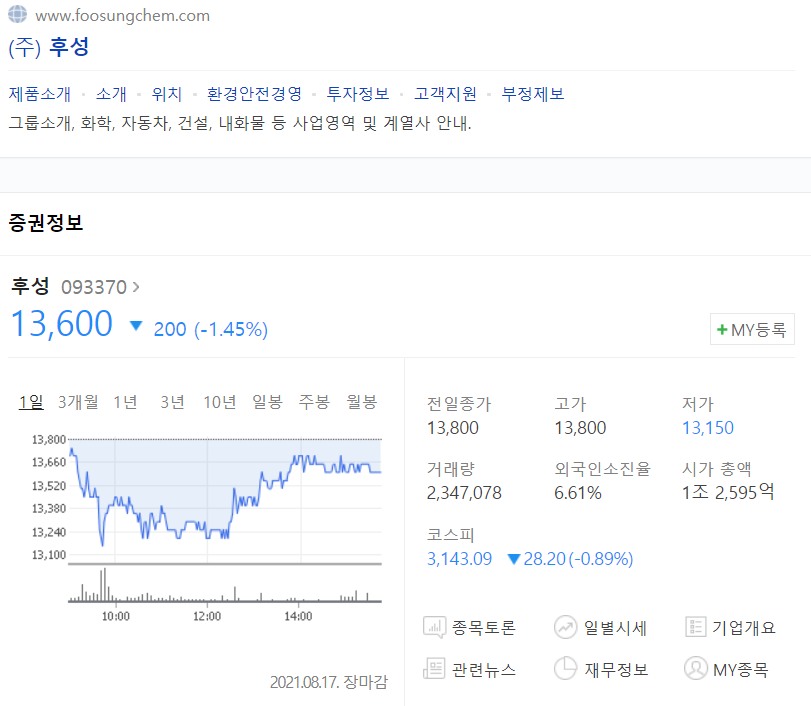The image size is (811, 706).
Task: Open the 종목토론 chart icon
Action: coord(434,627)
